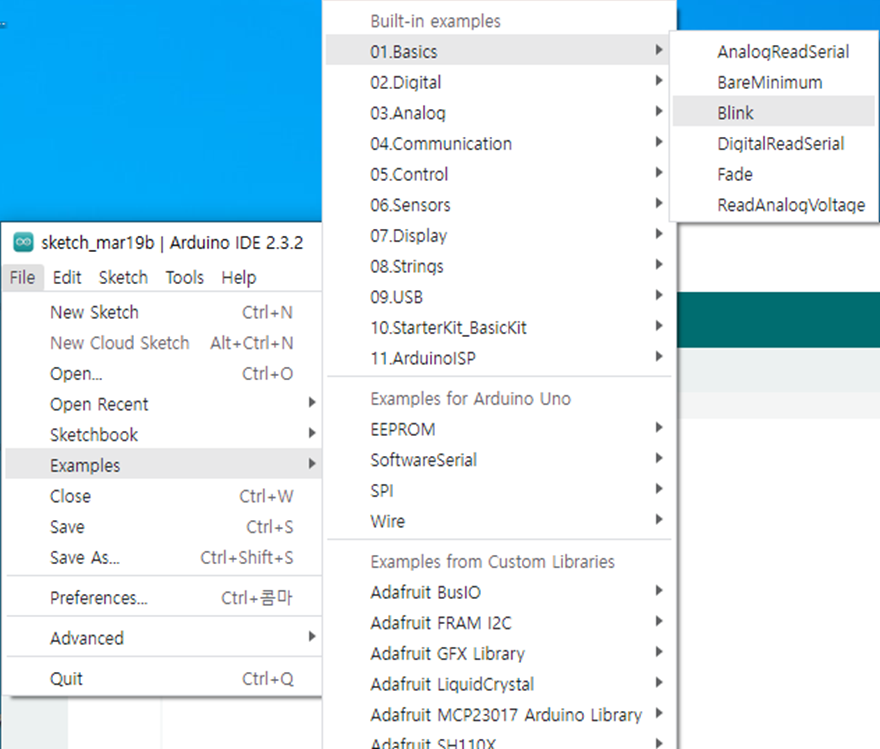Expand the Advanced submenu
This screenshot has width=880, height=749.
(164, 638)
